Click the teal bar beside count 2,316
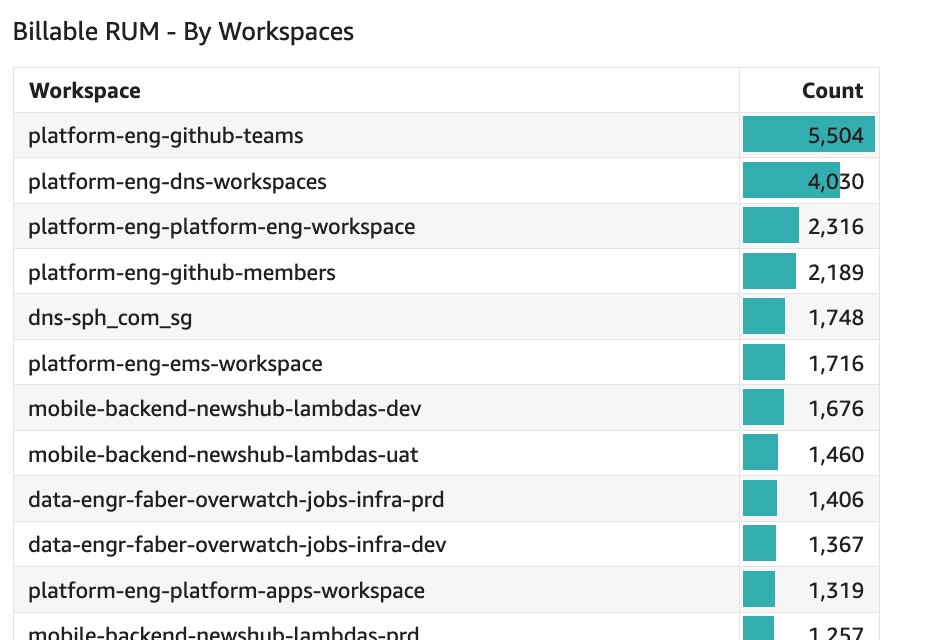 [x=770, y=226]
